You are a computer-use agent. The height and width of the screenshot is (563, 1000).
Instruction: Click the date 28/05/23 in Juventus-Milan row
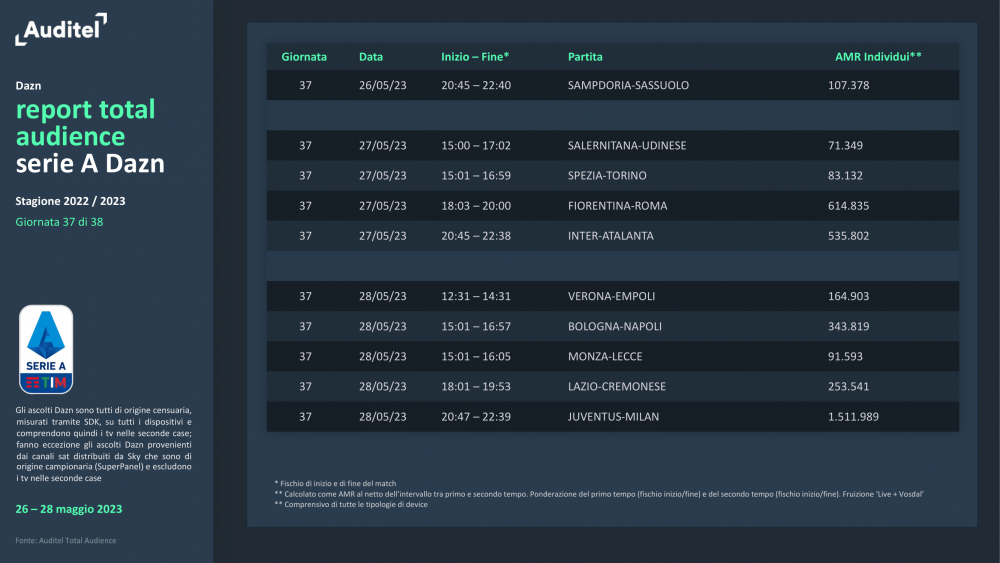click(x=383, y=417)
